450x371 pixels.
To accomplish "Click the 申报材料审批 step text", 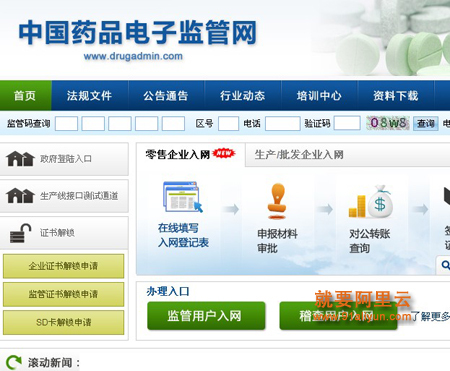I will pos(277,241).
